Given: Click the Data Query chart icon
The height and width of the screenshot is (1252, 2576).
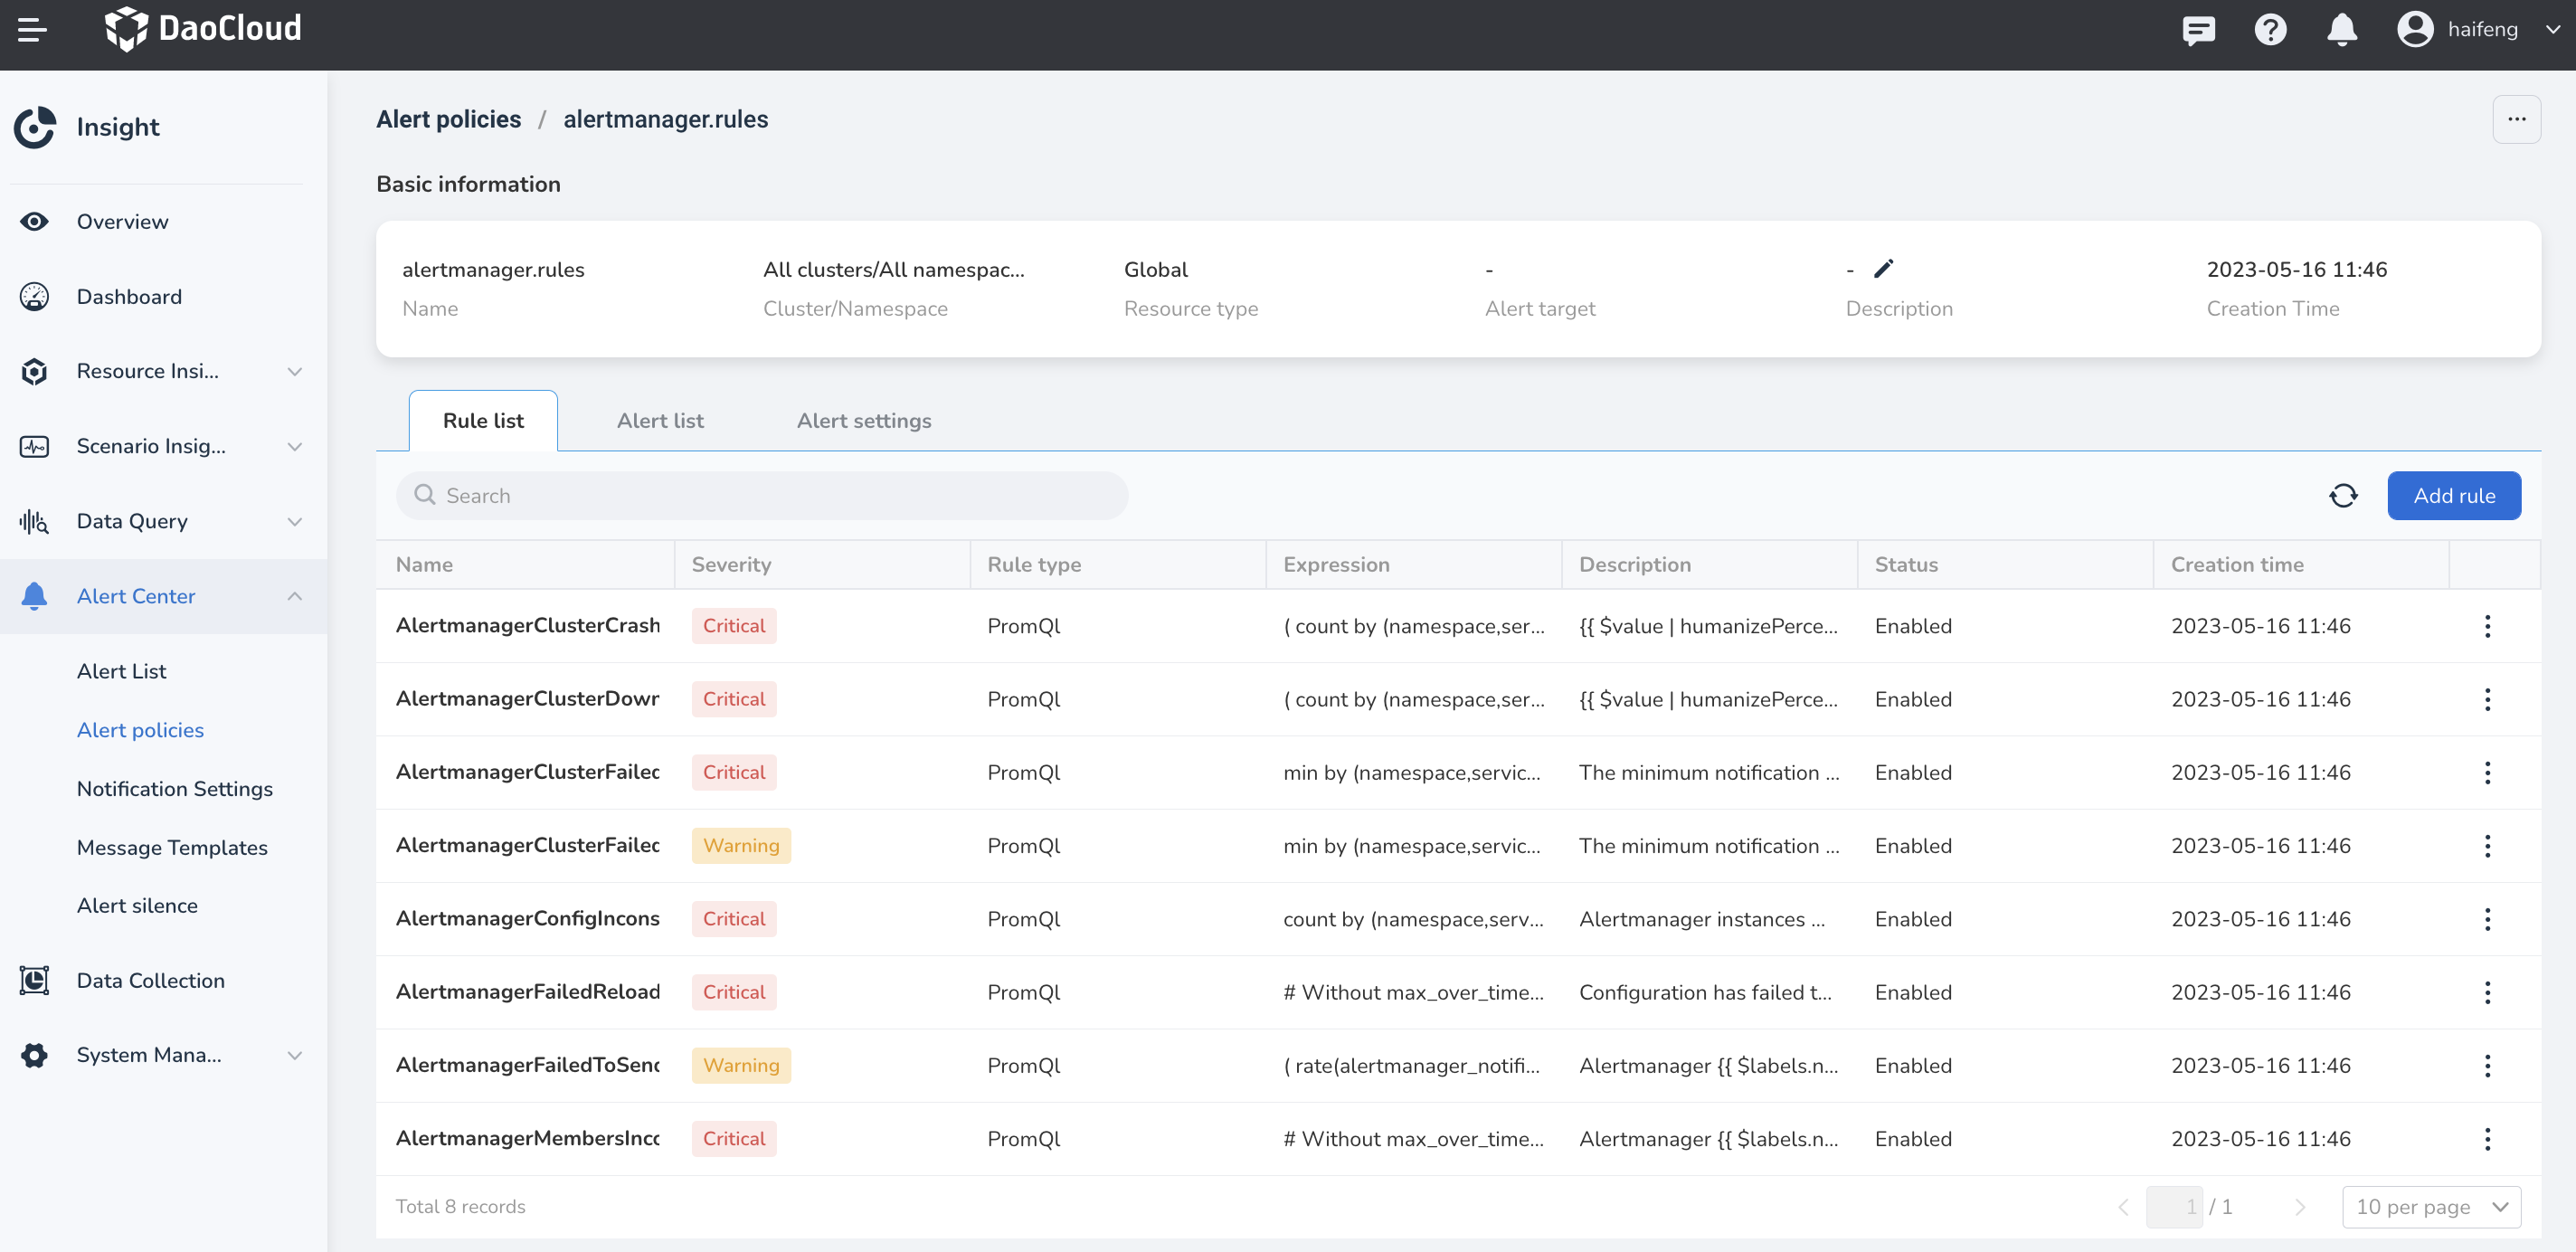Looking at the screenshot, I should 35,521.
